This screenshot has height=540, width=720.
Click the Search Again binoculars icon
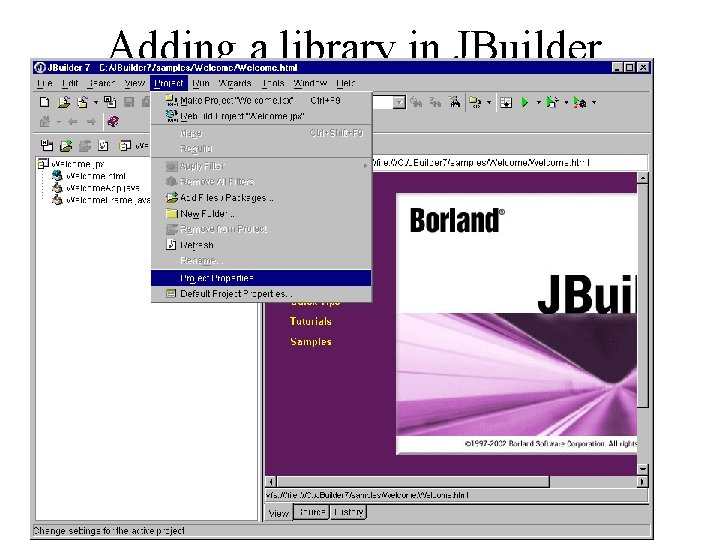click(x=435, y=102)
